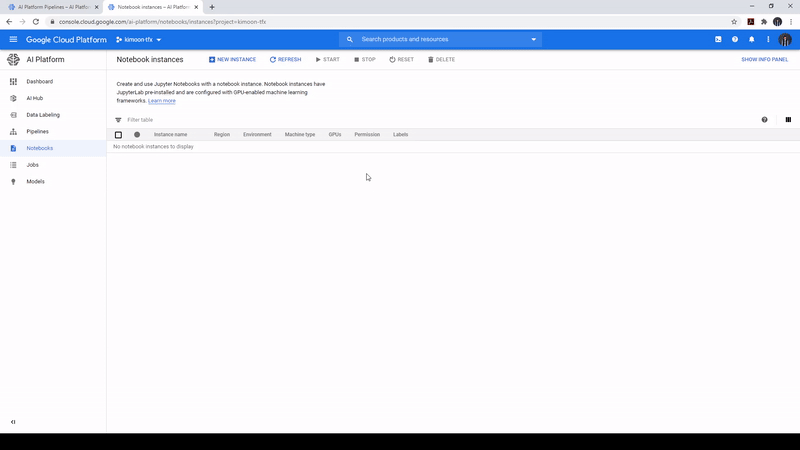Click the red PDF extension icon
800x450 pixels.
(x=751, y=22)
